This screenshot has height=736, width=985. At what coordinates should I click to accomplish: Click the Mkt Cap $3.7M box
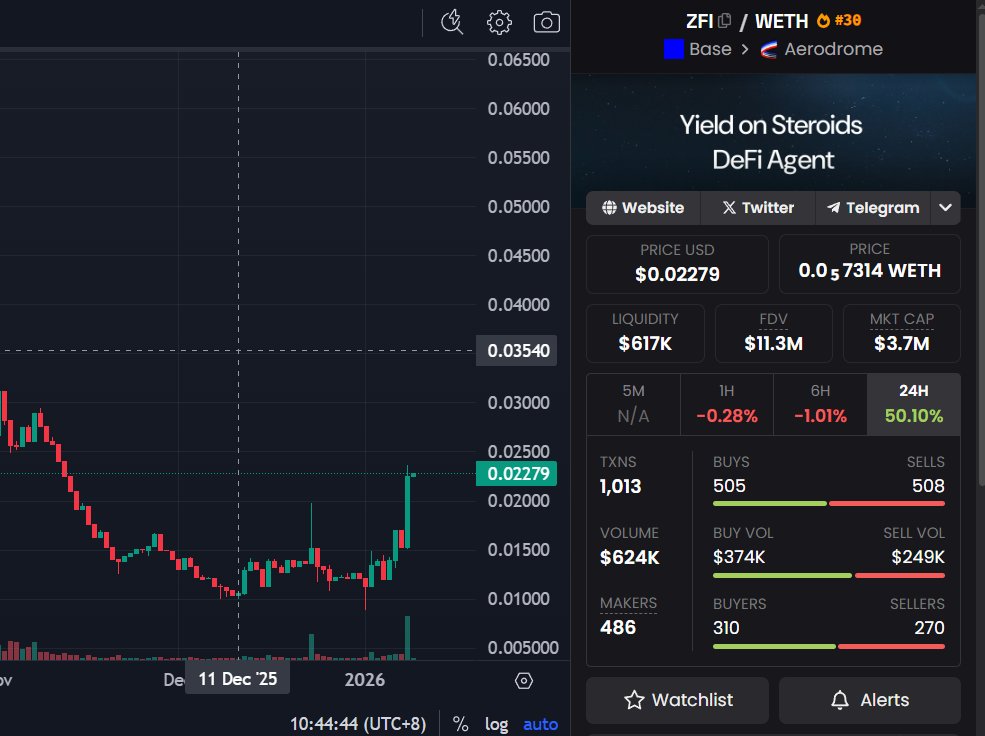[901, 333]
